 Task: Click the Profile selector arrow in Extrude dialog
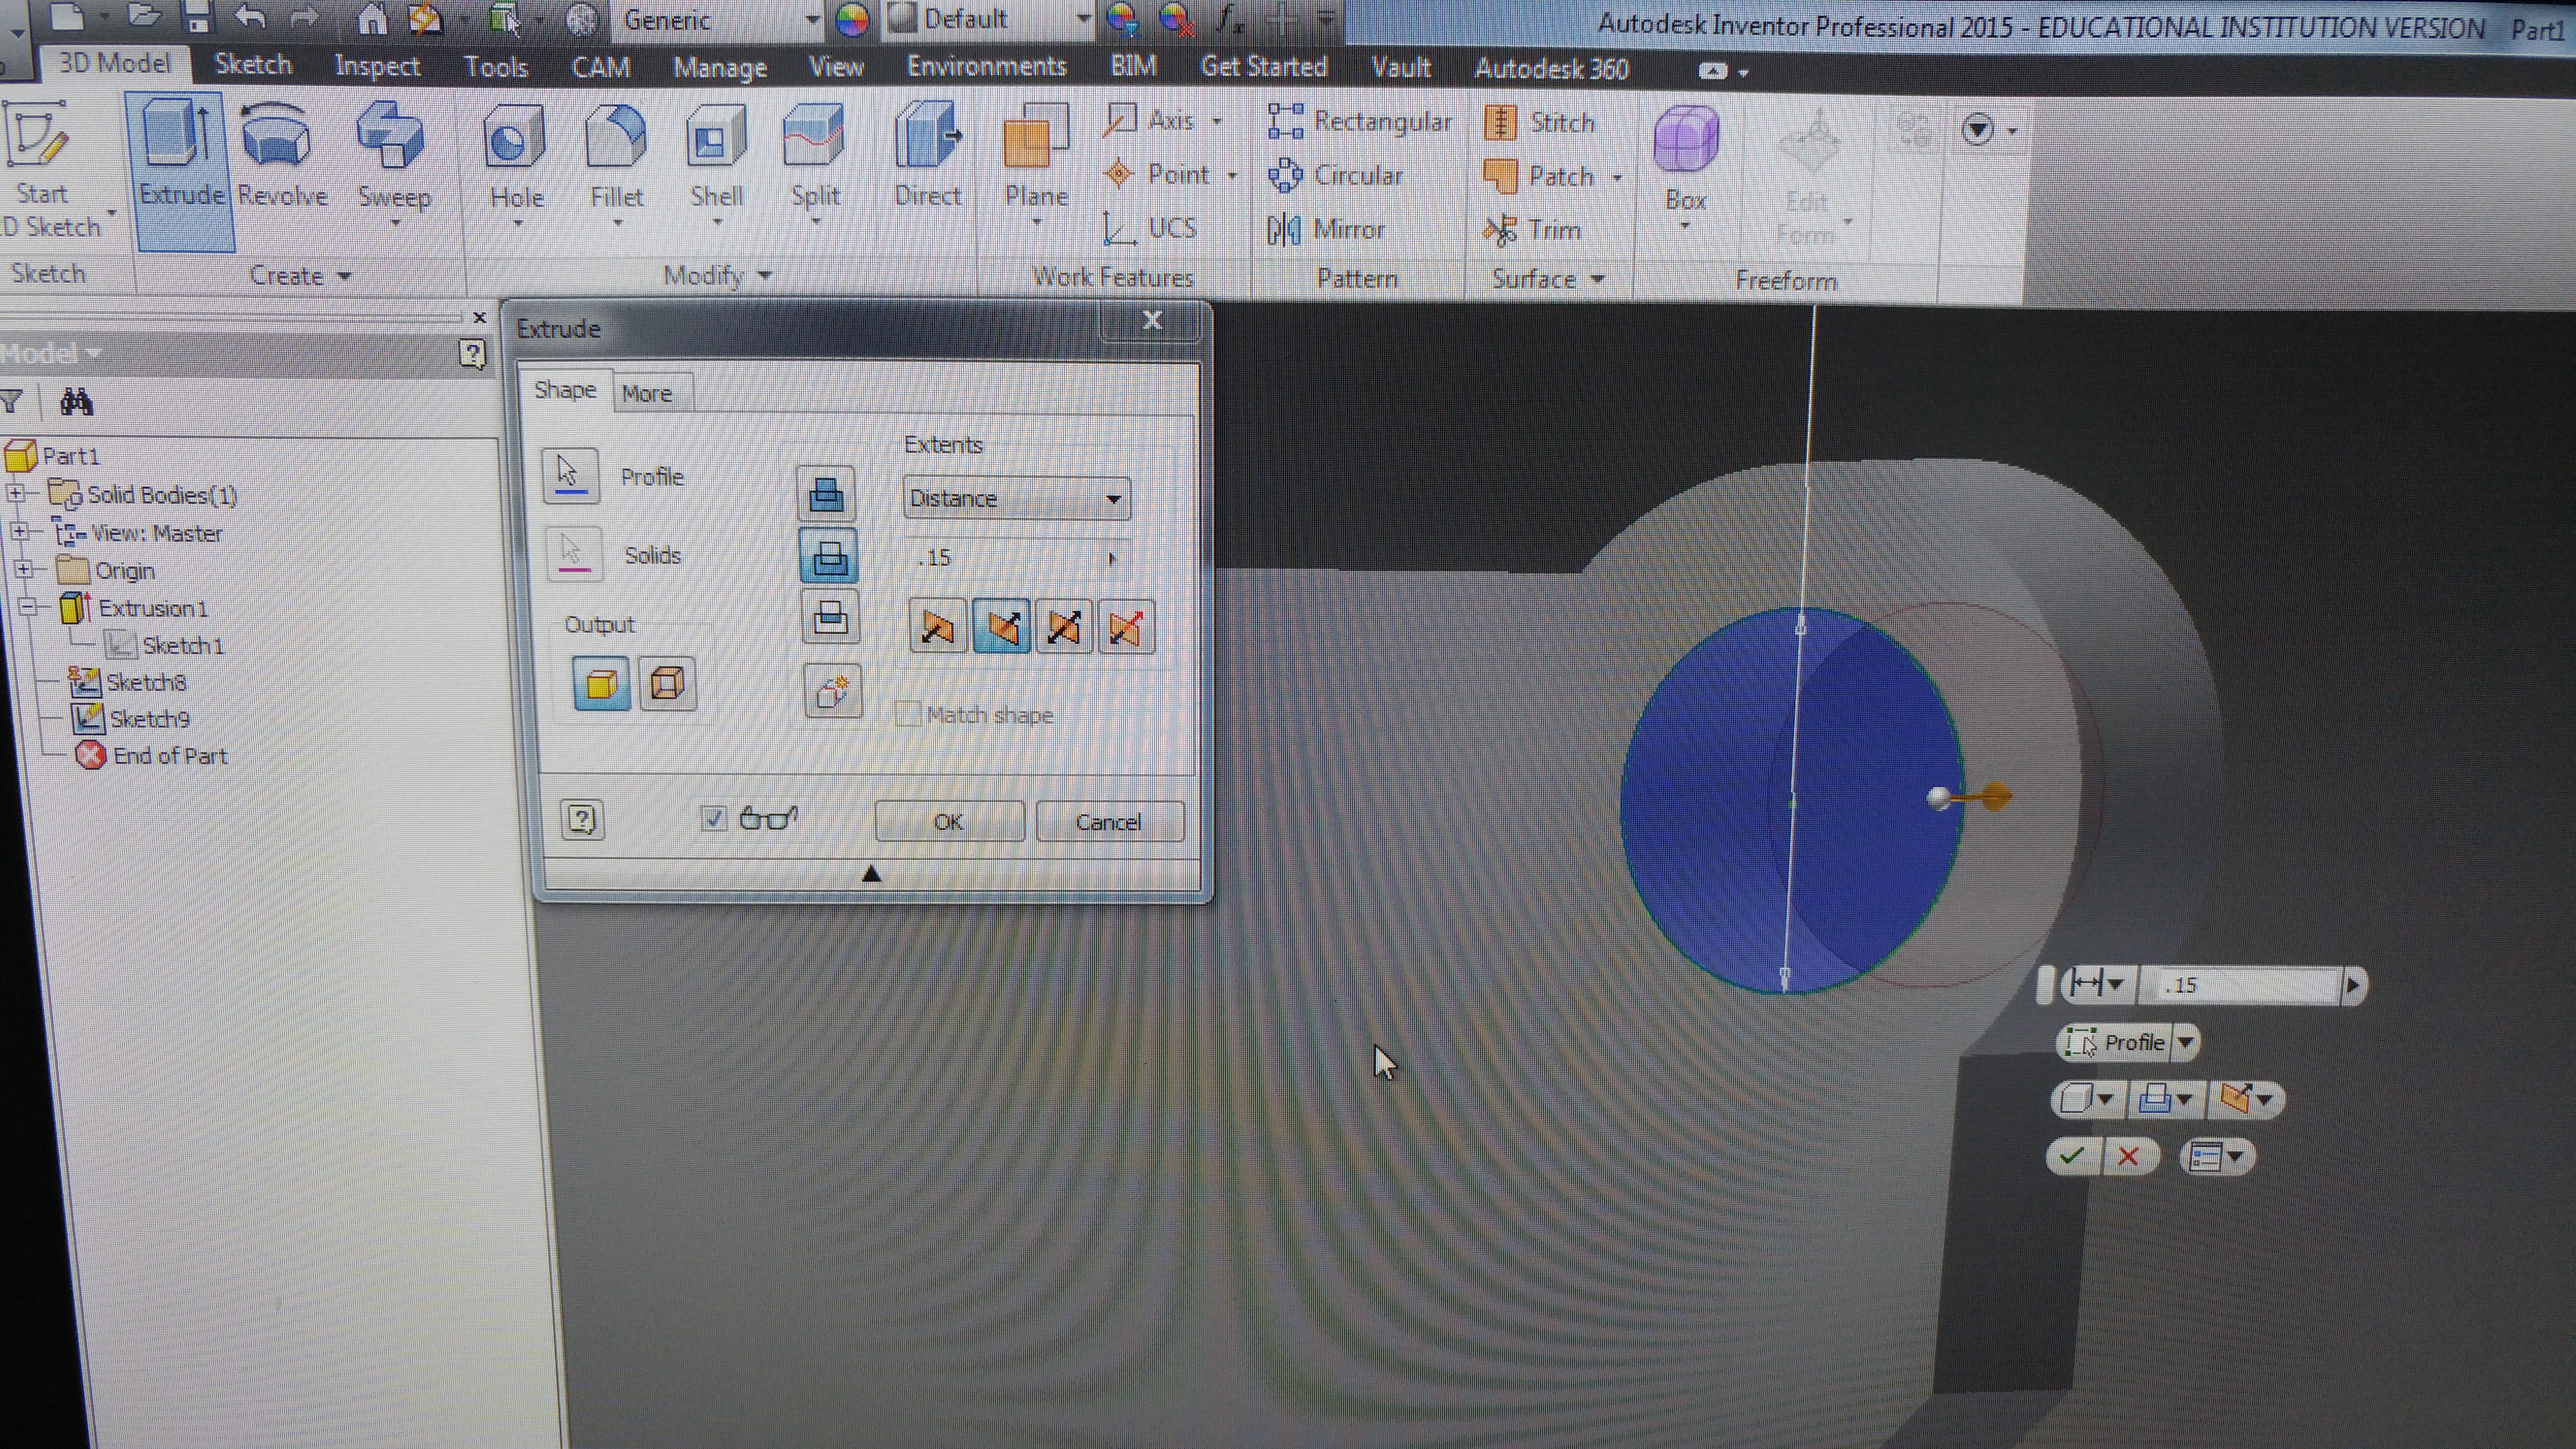[570, 476]
